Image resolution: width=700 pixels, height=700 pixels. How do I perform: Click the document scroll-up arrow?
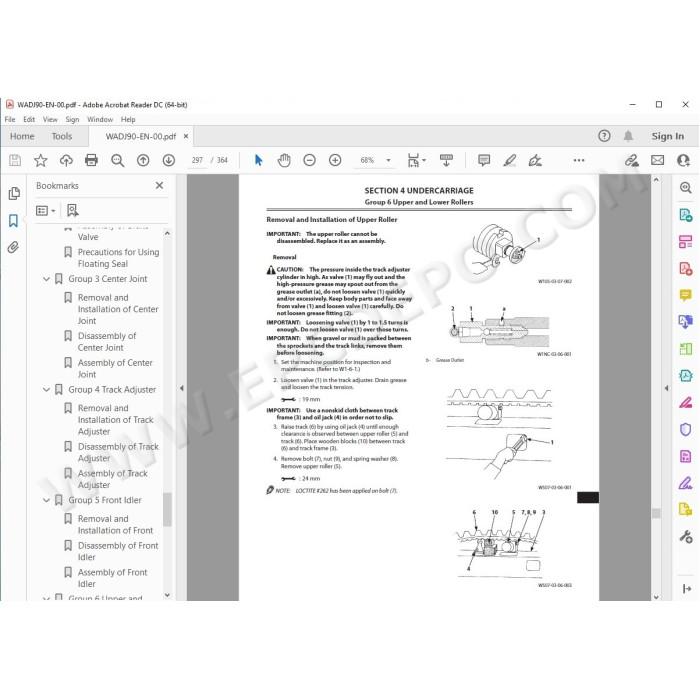pos(656,179)
